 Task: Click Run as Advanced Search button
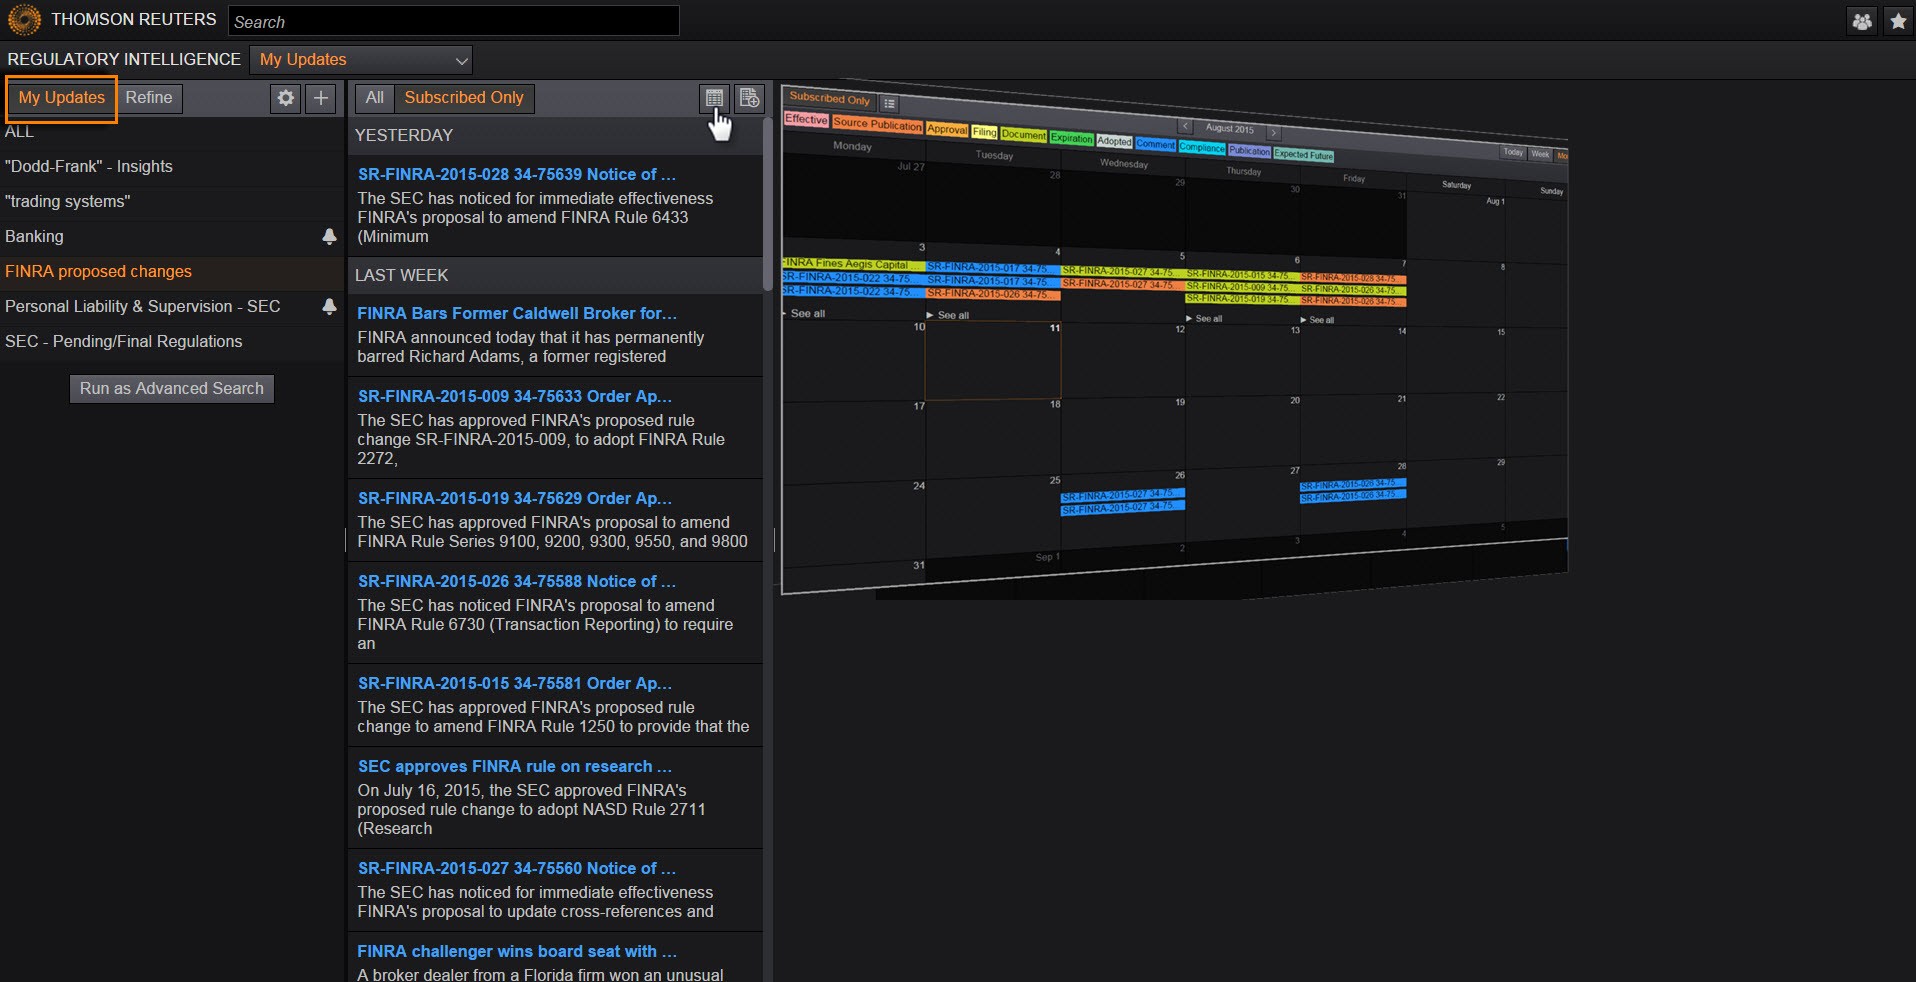click(x=172, y=389)
